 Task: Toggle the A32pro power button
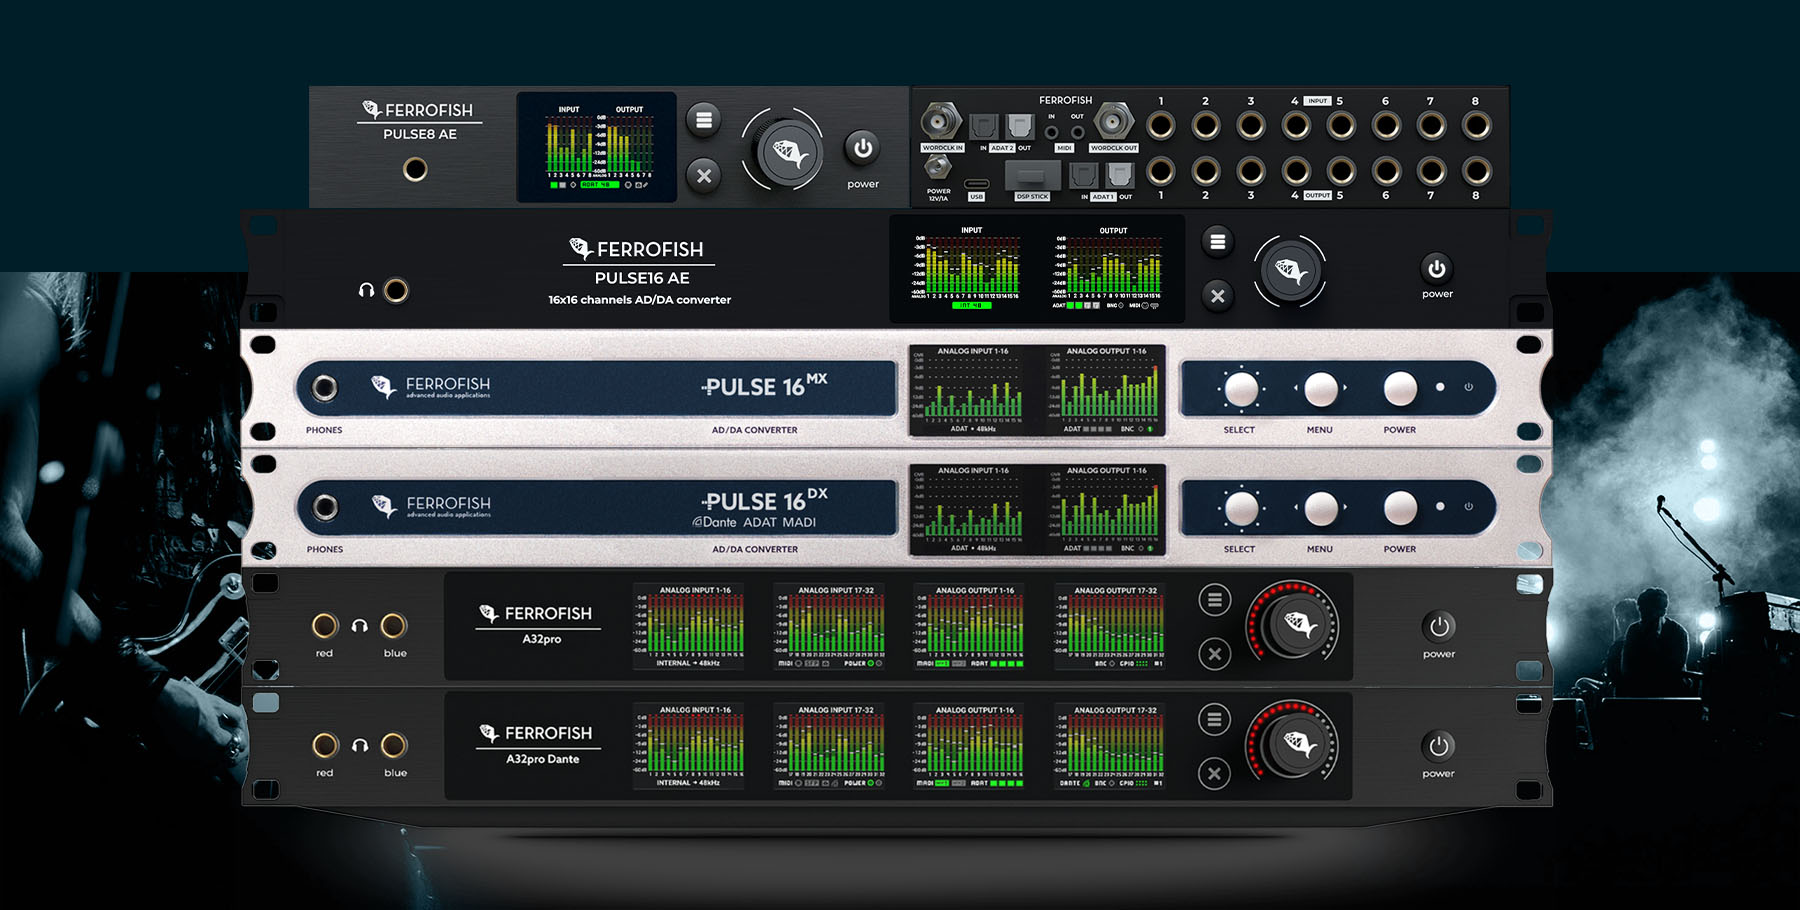click(1438, 627)
